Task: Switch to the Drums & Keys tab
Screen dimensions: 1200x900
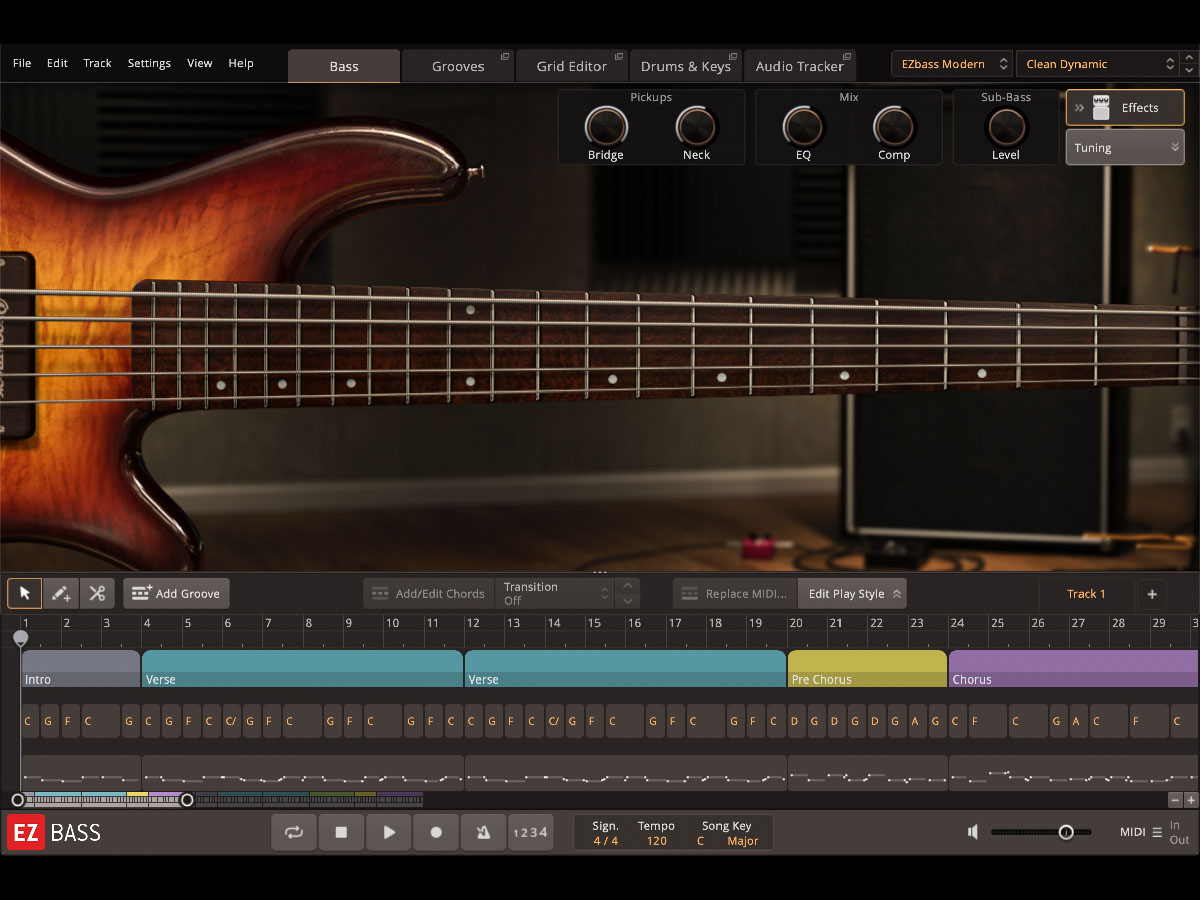Action: point(686,66)
